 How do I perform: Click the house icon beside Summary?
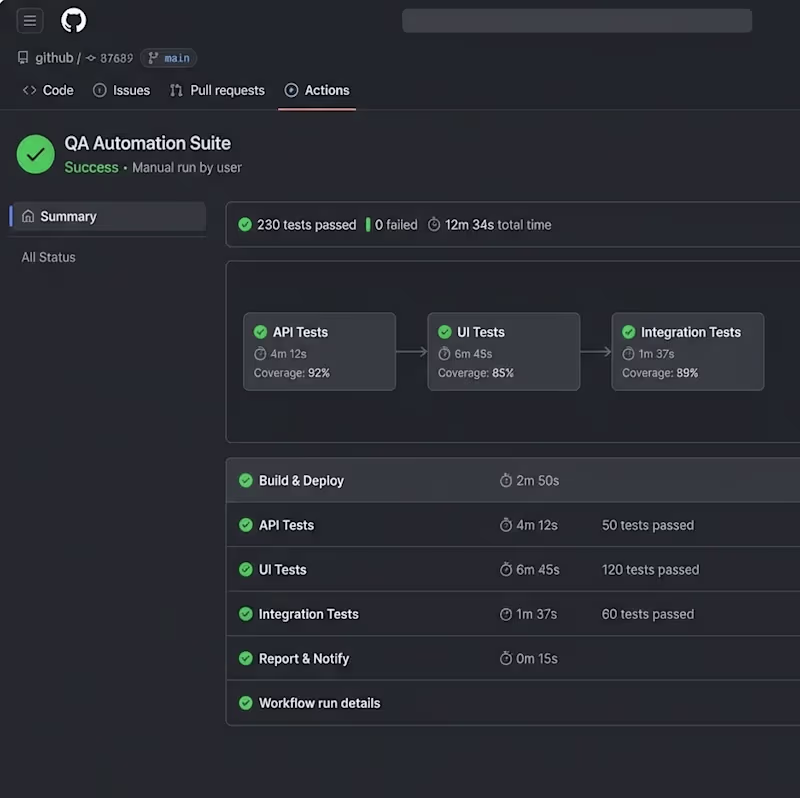27,216
